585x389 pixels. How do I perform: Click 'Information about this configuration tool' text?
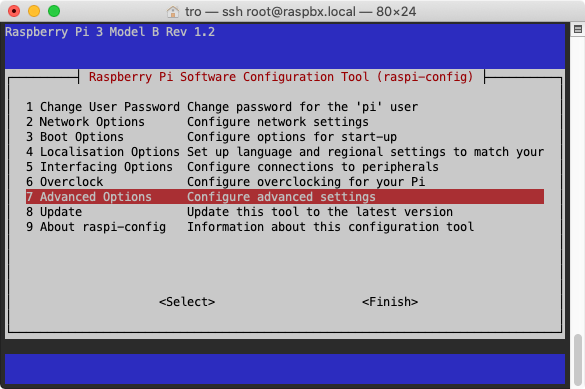330,227
